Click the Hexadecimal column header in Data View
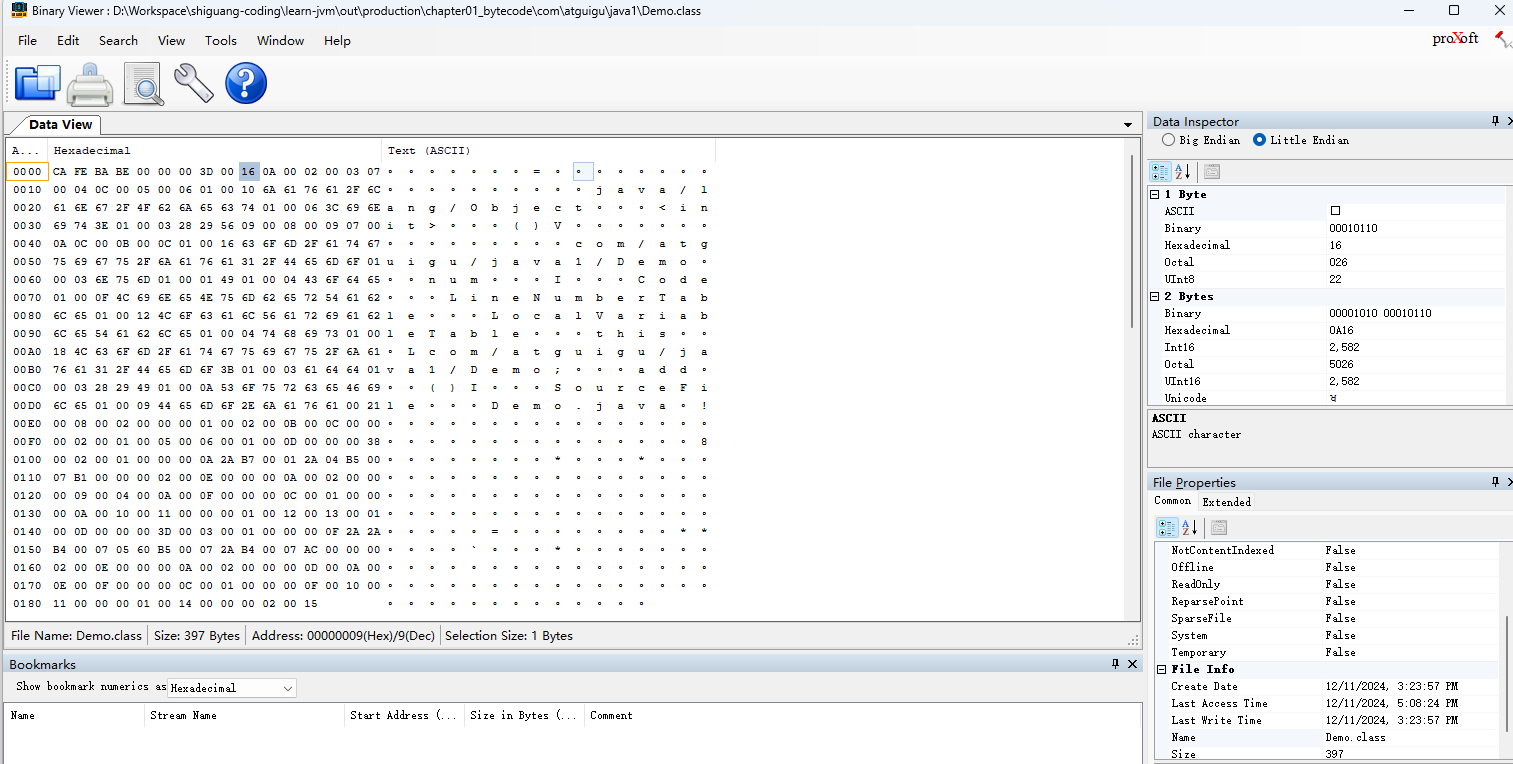 tap(214, 150)
